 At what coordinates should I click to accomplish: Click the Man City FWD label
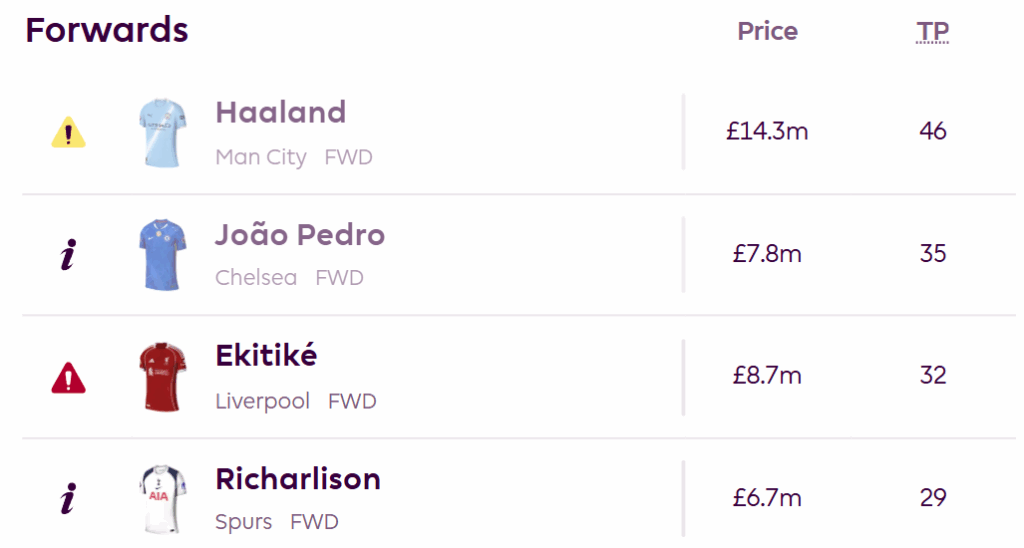pyautogui.click(x=294, y=158)
